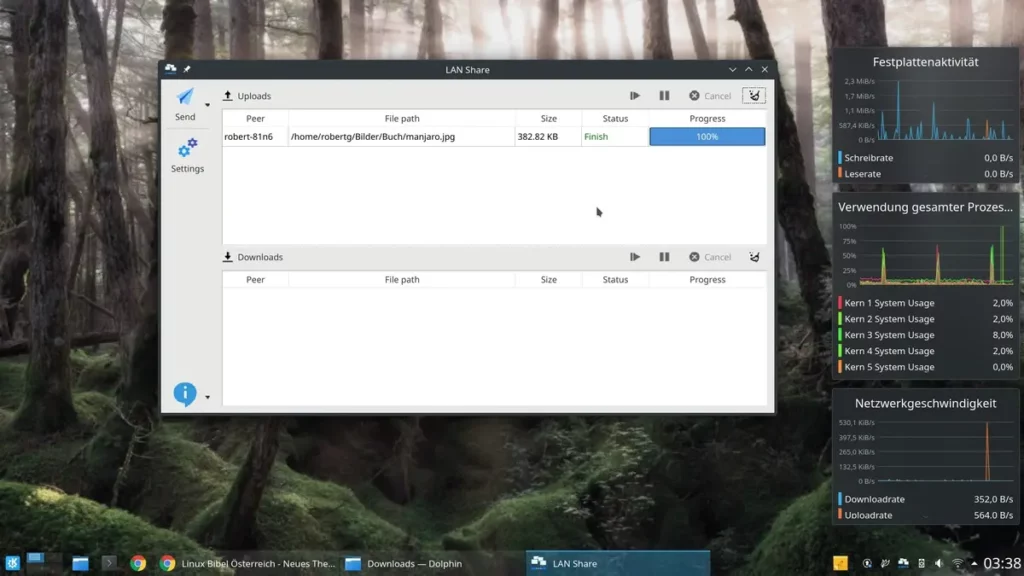This screenshot has height=576, width=1024.
Task: Click the info icon in the sidebar
Action: coord(184,393)
